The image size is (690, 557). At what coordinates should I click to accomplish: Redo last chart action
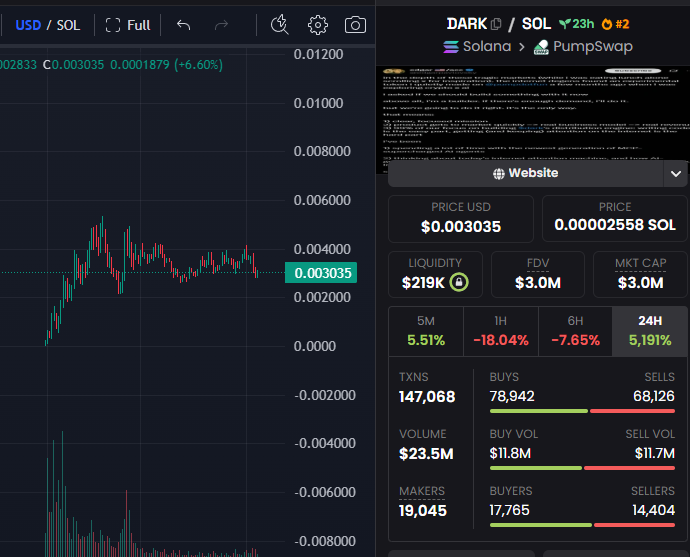221,25
